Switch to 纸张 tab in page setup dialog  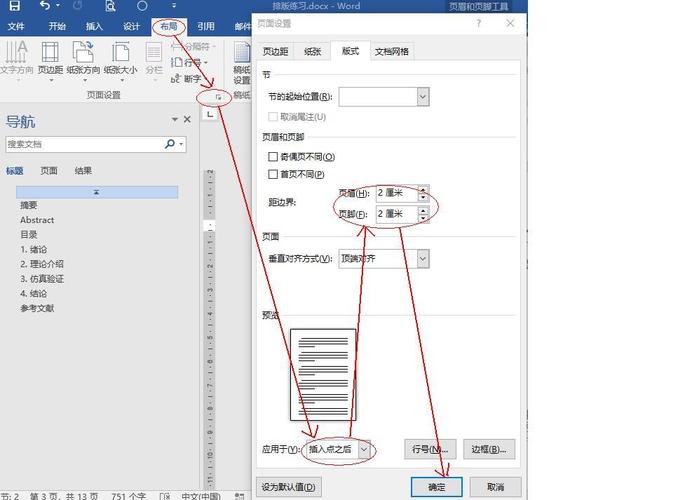coord(312,52)
